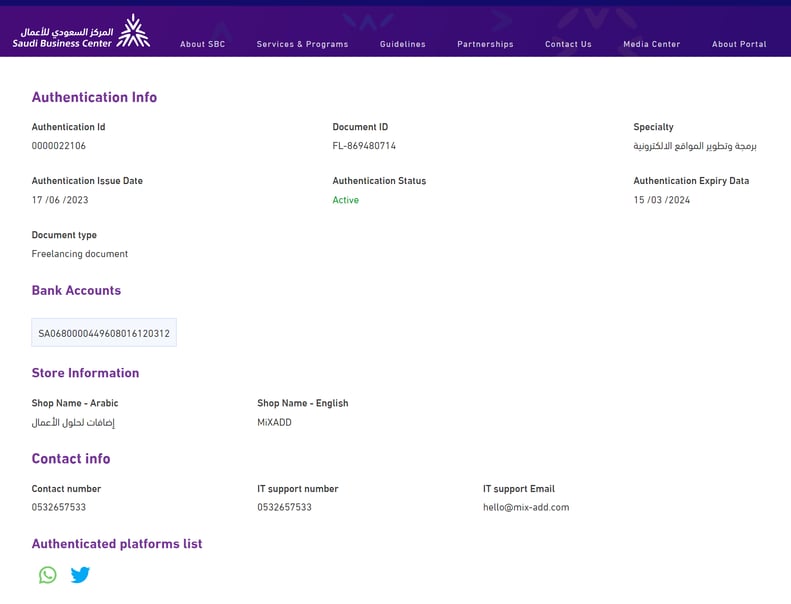Click the Authentication Expiry Data label
Viewport: 791px width, 604px height.
691,181
